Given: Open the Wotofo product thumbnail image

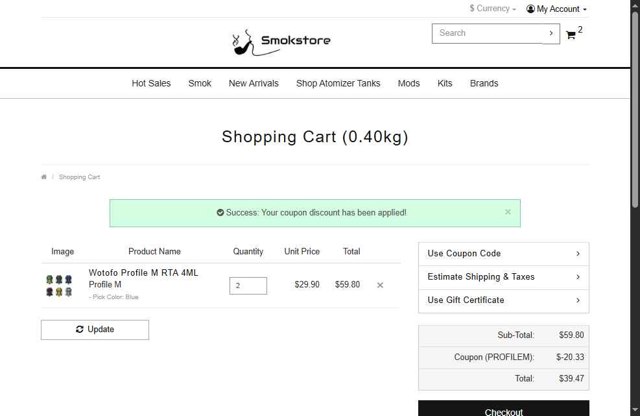Looking at the screenshot, I should point(59,285).
